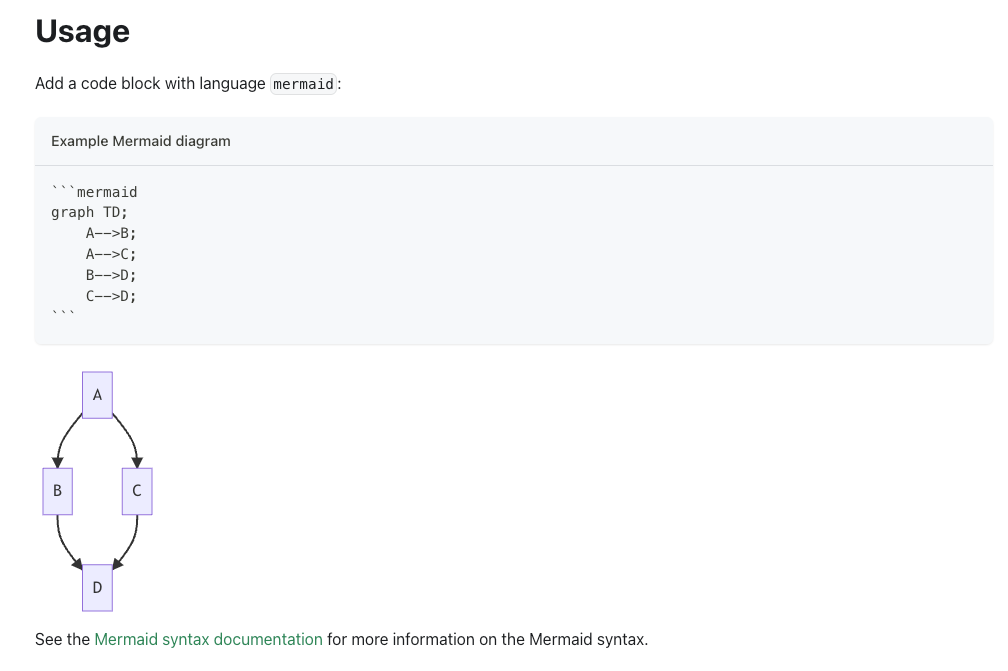Click node A in the diagram
This screenshot has width=1008, height=671.
97,395
